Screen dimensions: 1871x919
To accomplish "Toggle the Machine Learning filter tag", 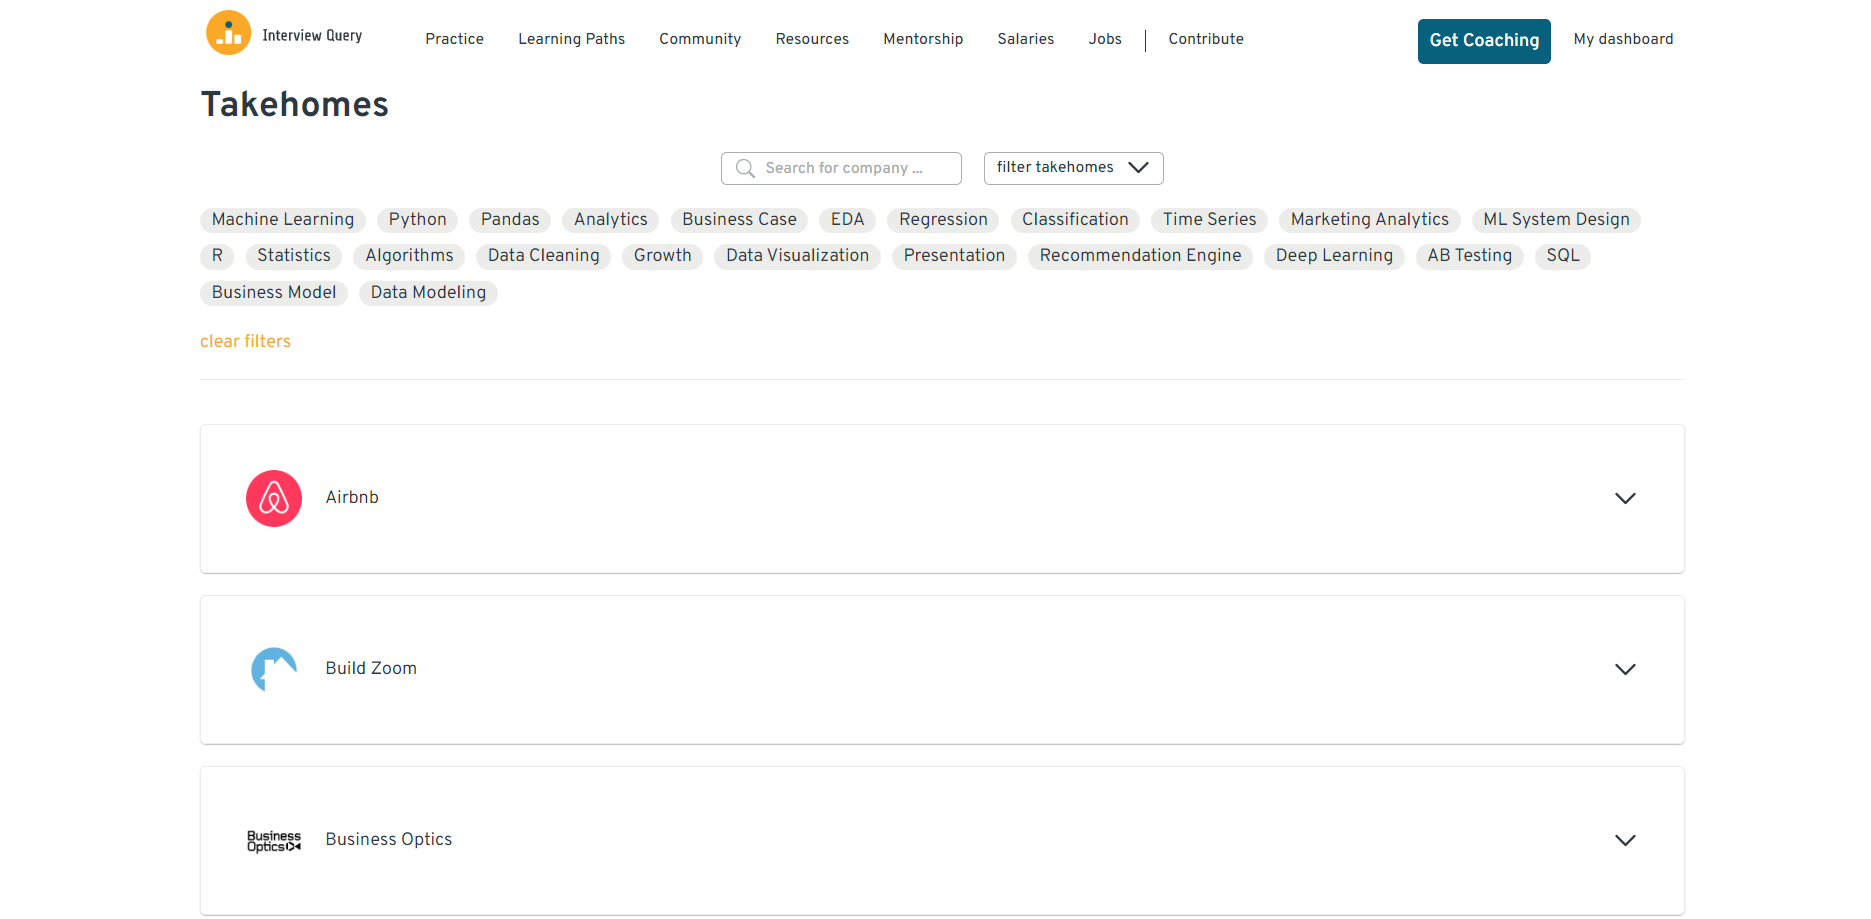I will coord(283,220).
